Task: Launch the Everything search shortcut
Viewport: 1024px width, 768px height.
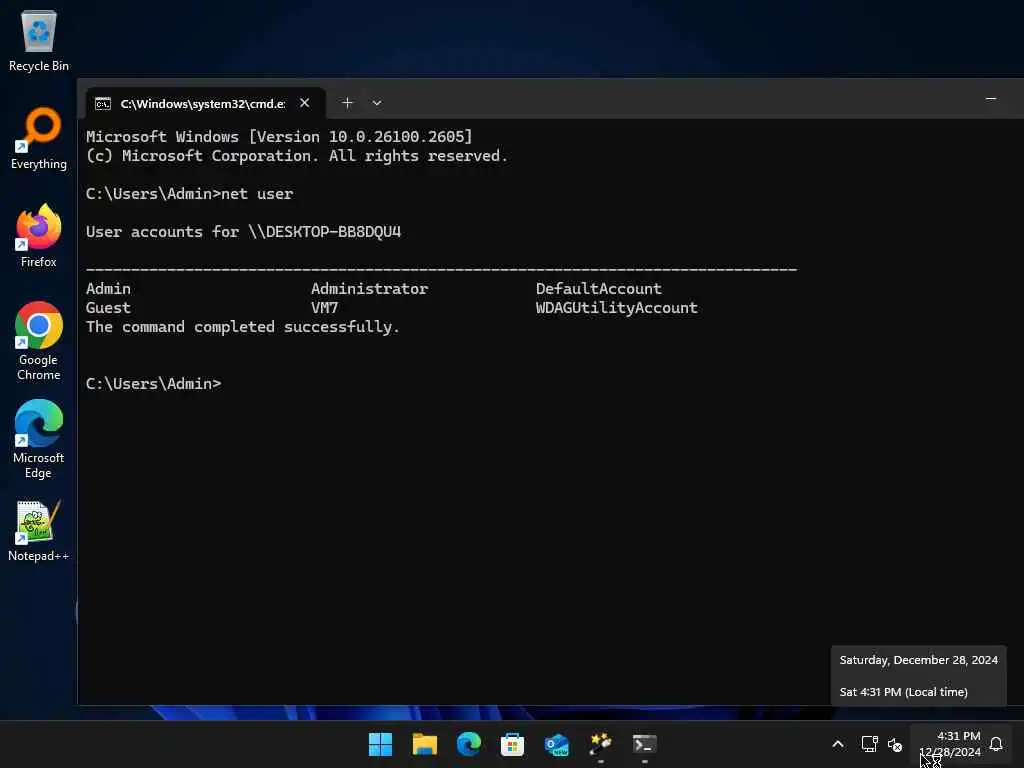Action: pos(39,139)
